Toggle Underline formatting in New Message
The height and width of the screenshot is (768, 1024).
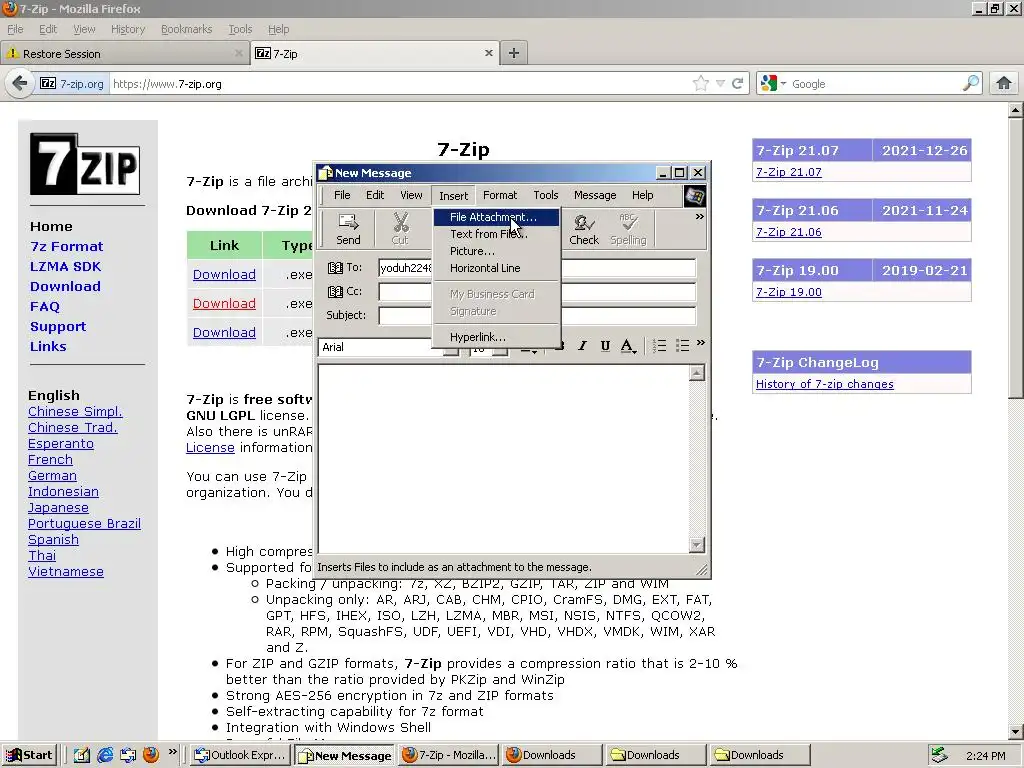605,346
